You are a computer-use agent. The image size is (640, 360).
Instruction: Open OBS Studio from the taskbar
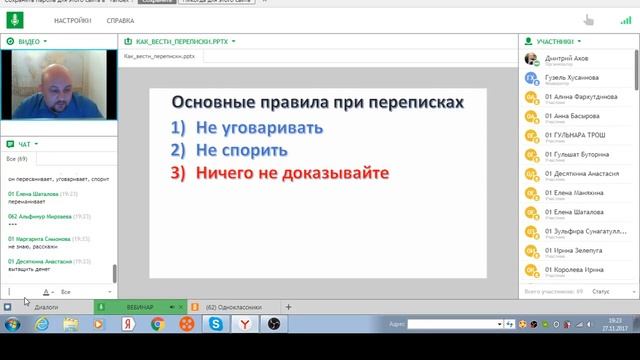(273, 324)
